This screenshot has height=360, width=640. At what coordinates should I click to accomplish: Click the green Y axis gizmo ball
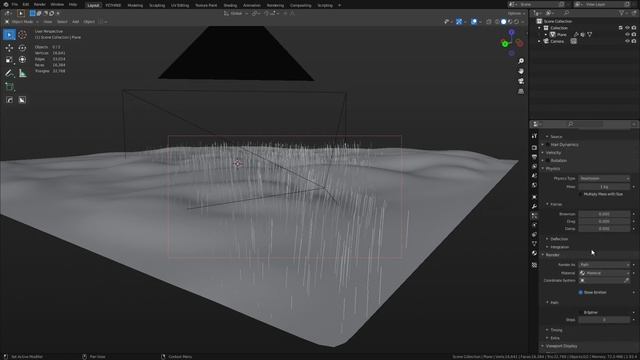click(505, 44)
